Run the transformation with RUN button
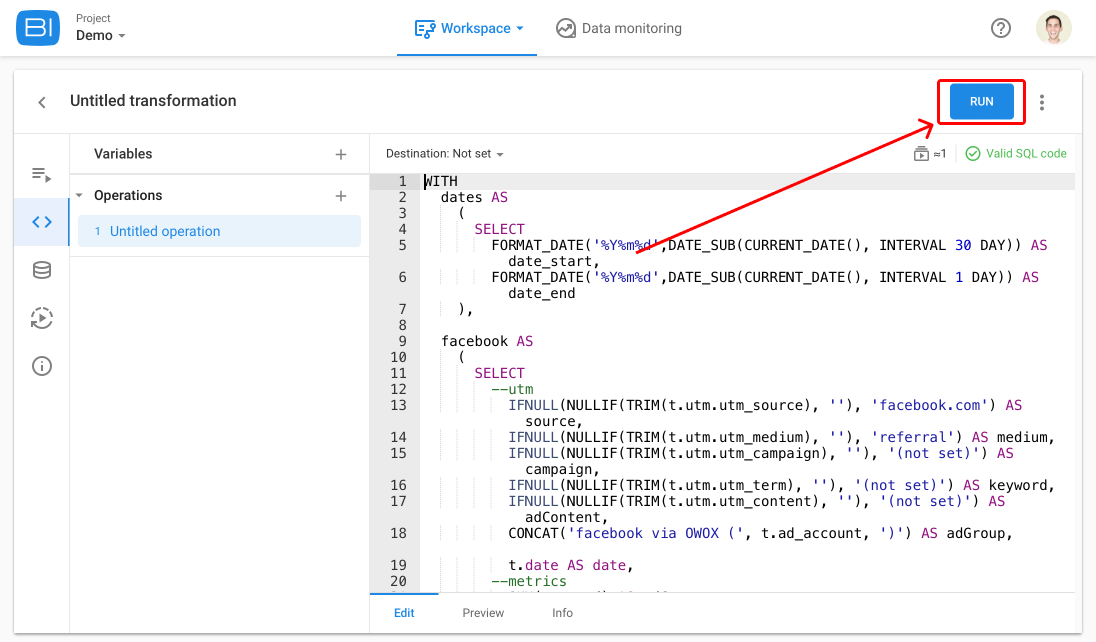This screenshot has height=642, width=1096. click(x=981, y=101)
